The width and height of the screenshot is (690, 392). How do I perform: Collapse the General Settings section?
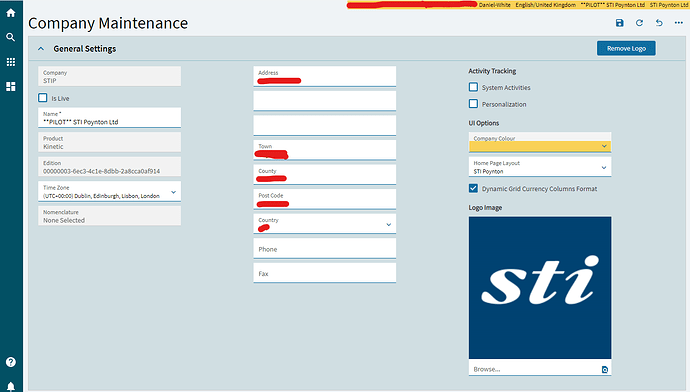click(41, 49)
